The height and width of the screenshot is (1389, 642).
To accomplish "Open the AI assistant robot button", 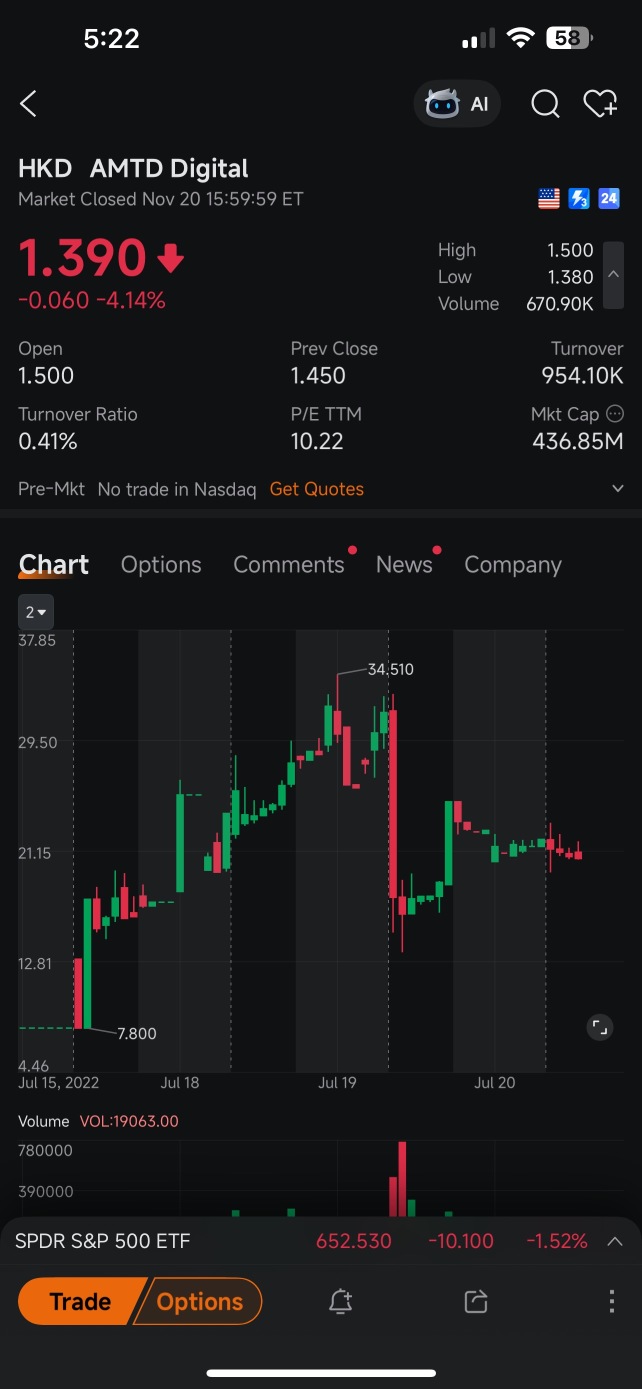I will pos(457,104).
